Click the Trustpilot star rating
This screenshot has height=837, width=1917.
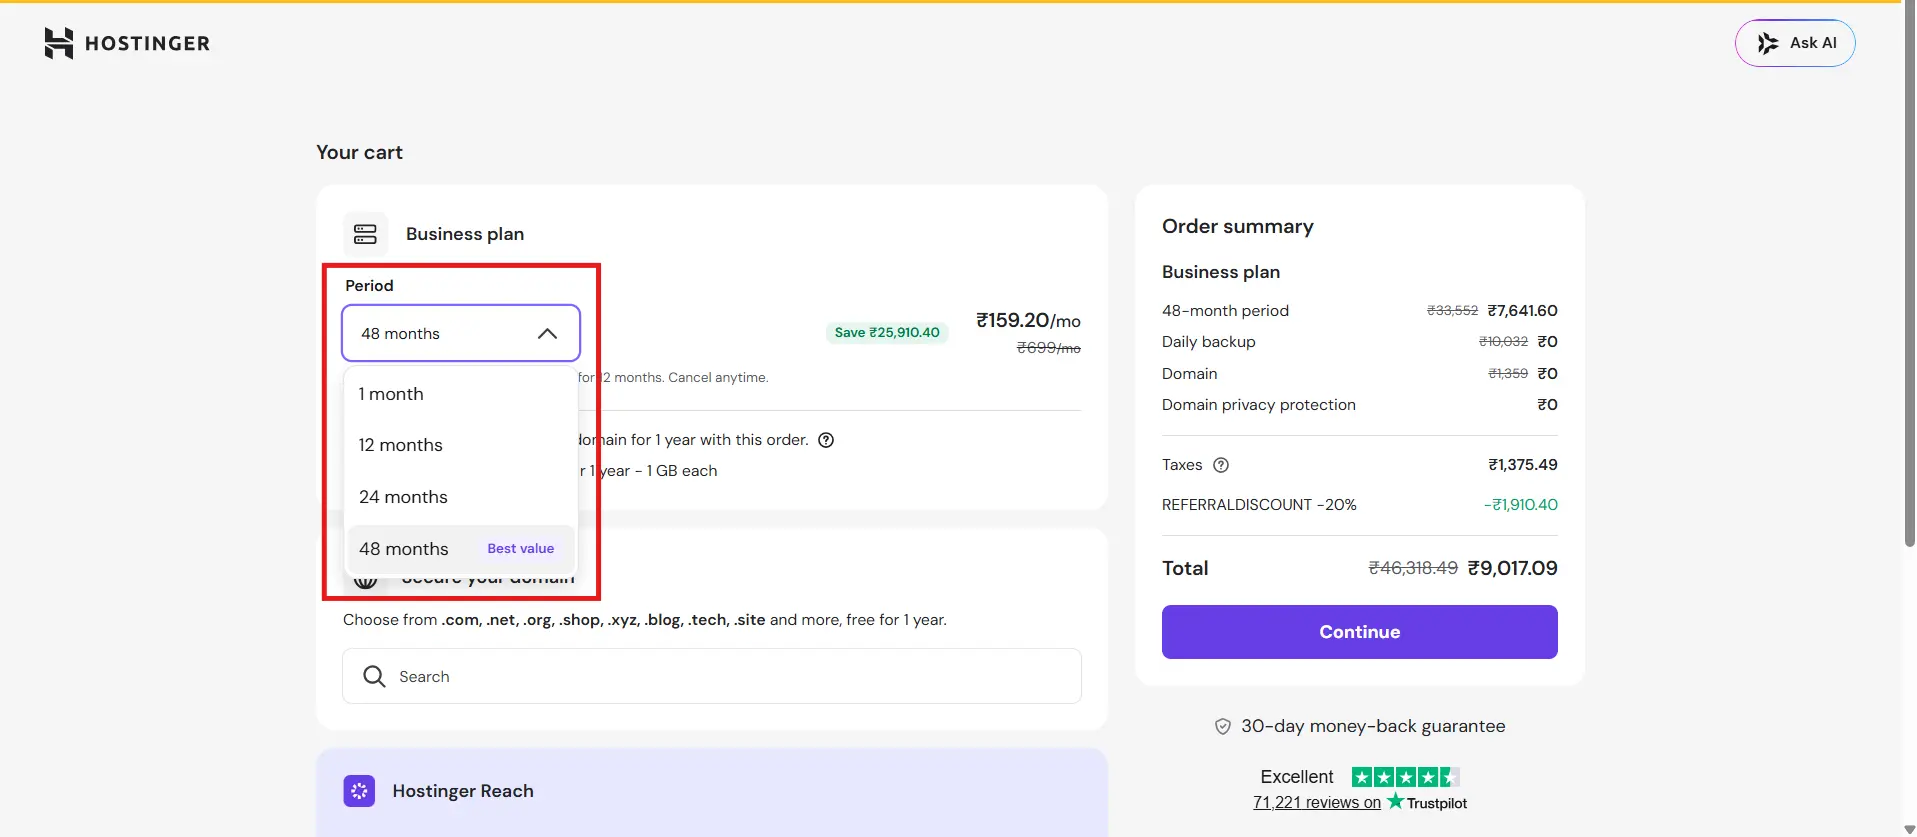(x=1405, y=777)
